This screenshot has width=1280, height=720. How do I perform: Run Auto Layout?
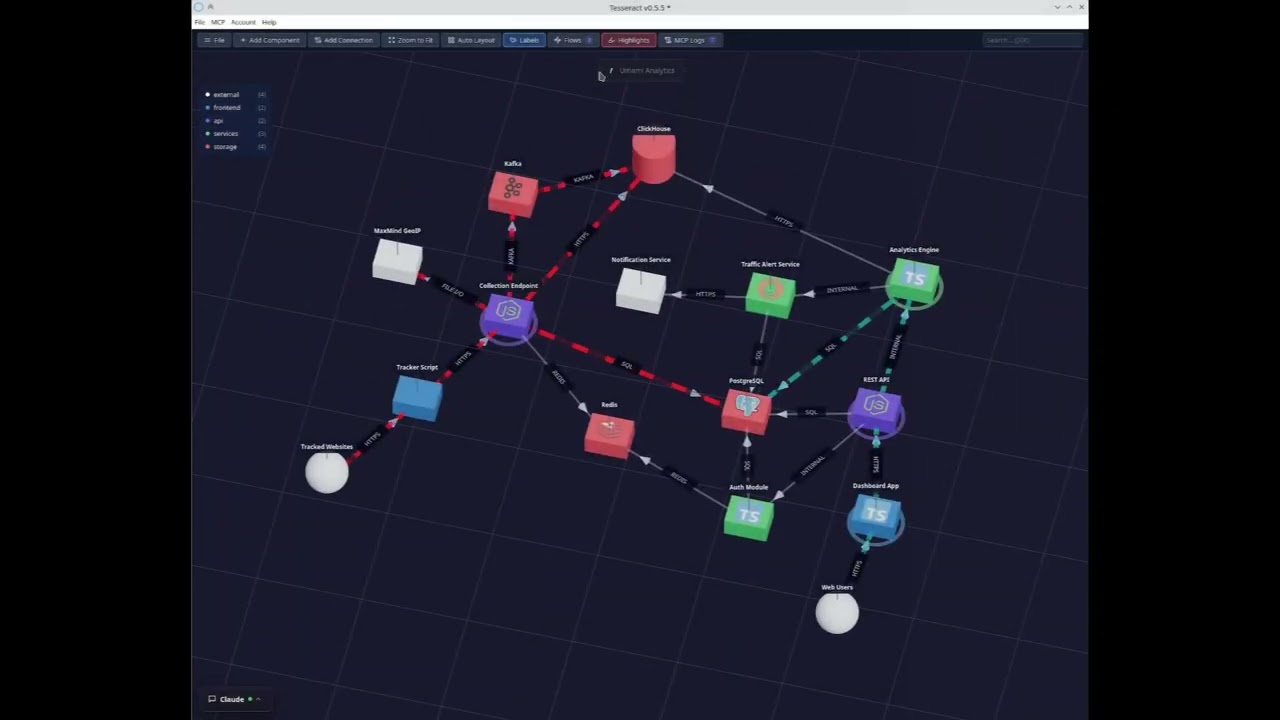pos(471,40)
